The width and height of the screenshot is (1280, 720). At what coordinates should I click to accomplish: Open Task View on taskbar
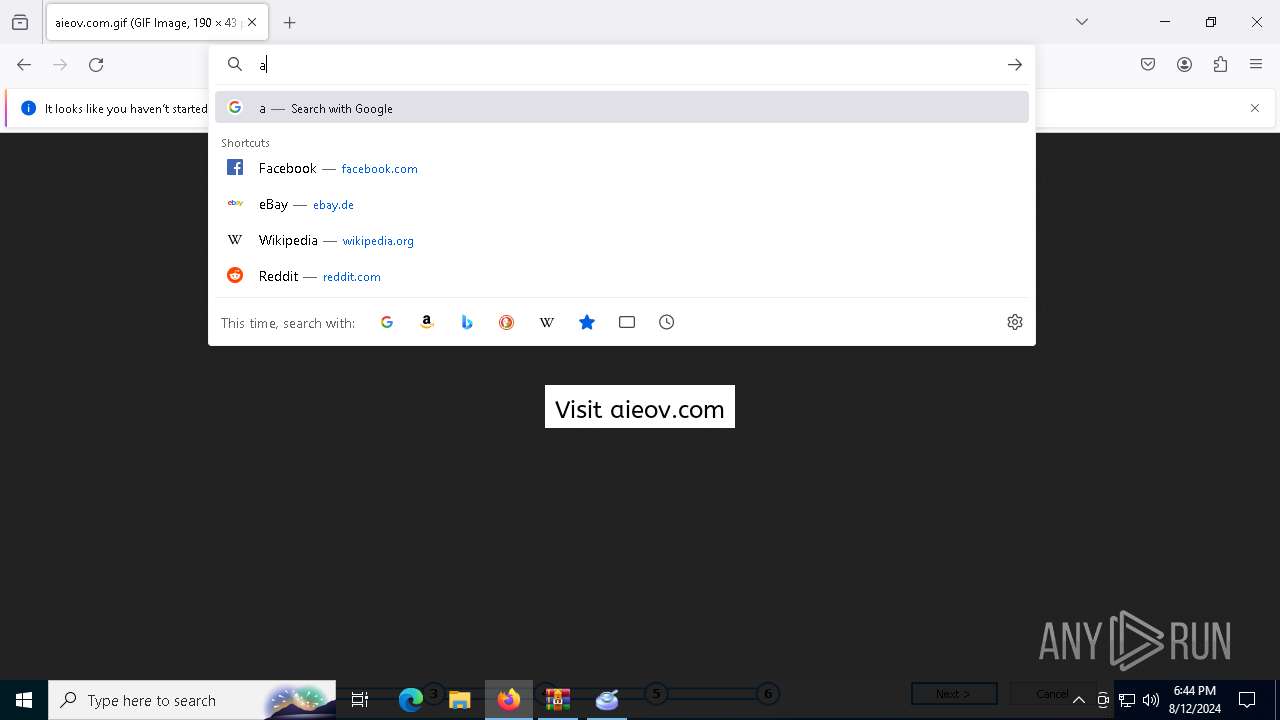pyautogui.click(x=360, y=700)
